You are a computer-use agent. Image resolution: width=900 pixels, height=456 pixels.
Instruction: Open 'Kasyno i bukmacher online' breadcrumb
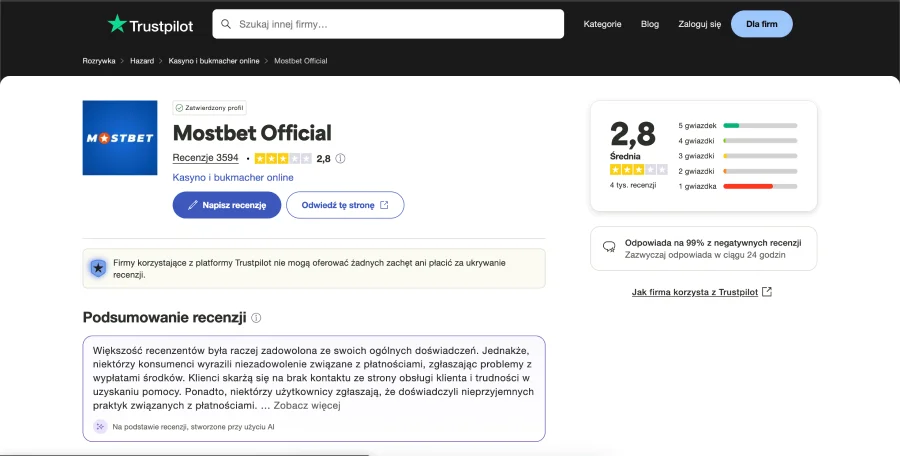(214, 61)
